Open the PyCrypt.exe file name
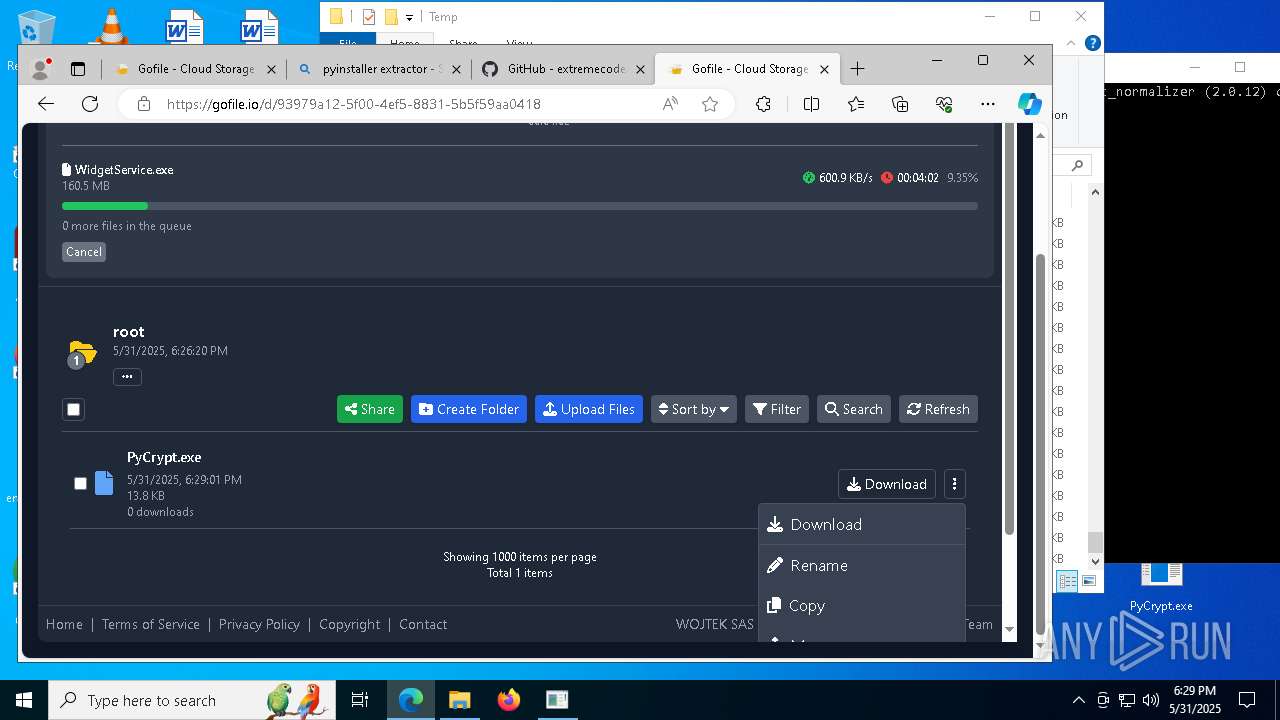 click(164, 458)
